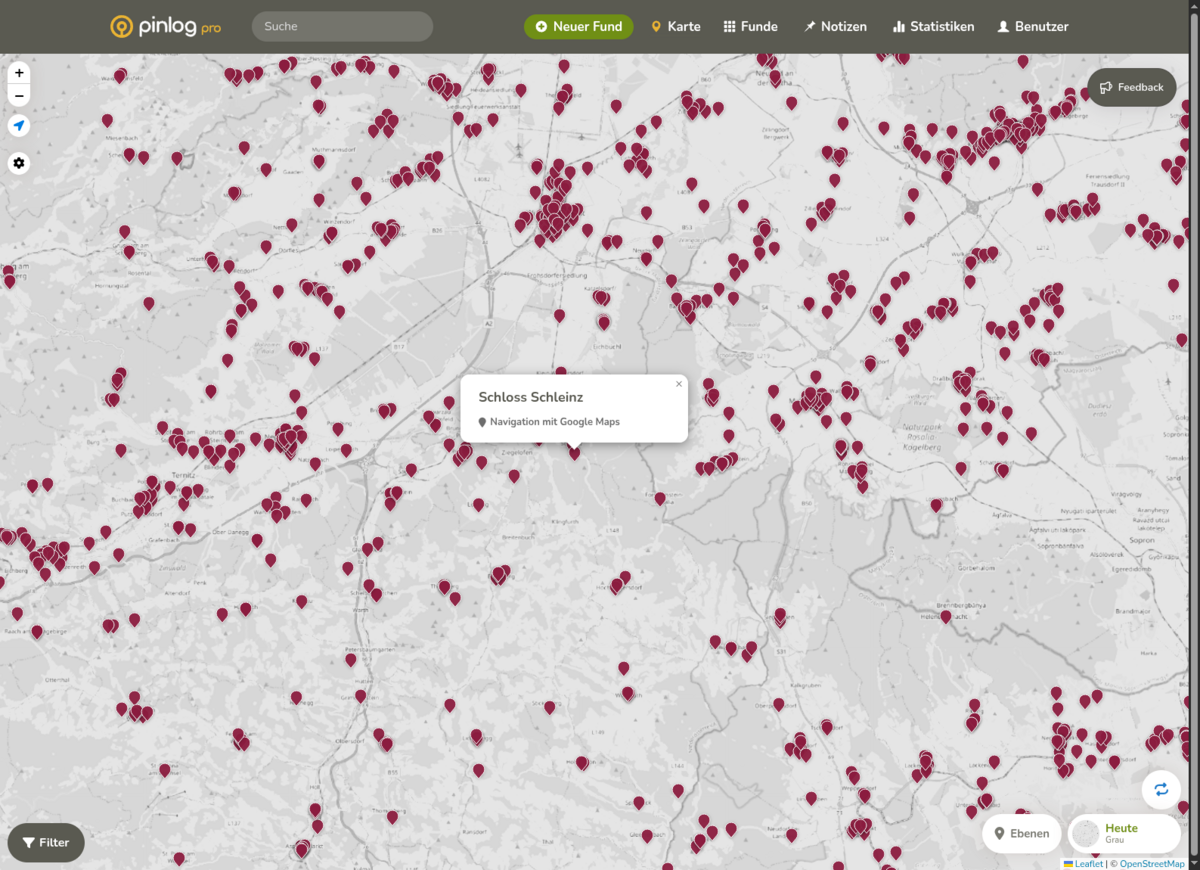Click the grey map style thumbnail

coord(1086,834)
